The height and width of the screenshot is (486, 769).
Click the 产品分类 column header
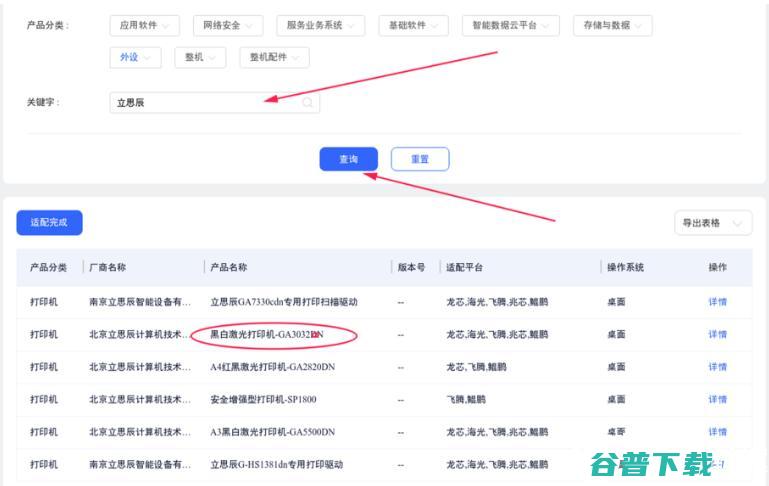pos(48,267)
